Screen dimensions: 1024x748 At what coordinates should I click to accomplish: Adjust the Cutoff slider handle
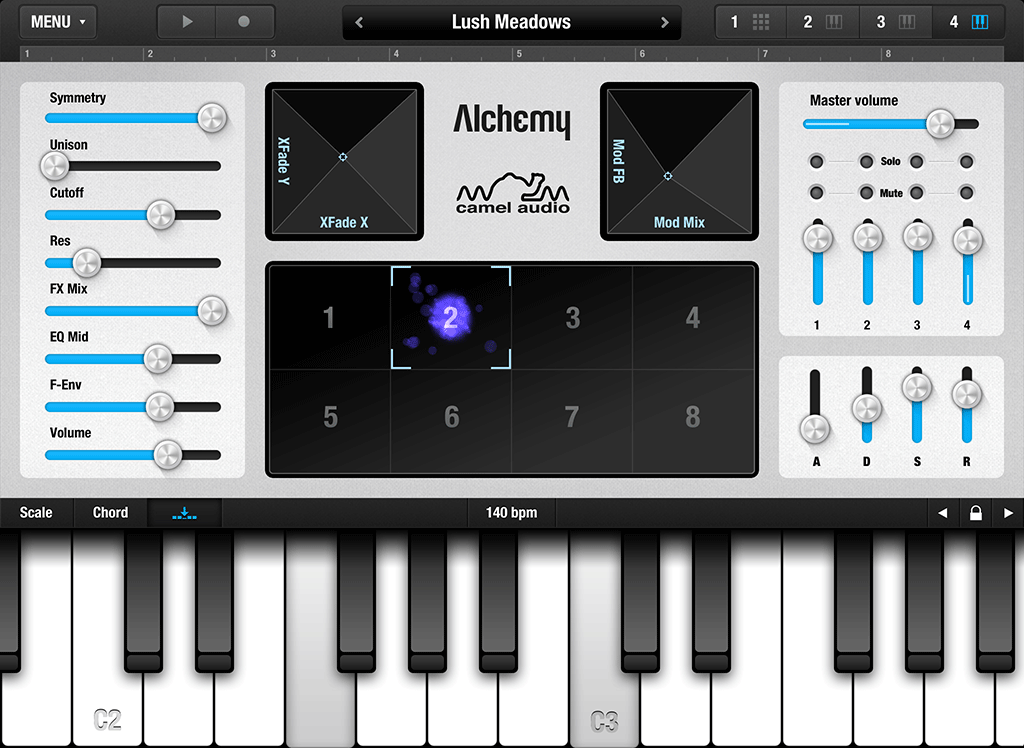tap(161, 214)
